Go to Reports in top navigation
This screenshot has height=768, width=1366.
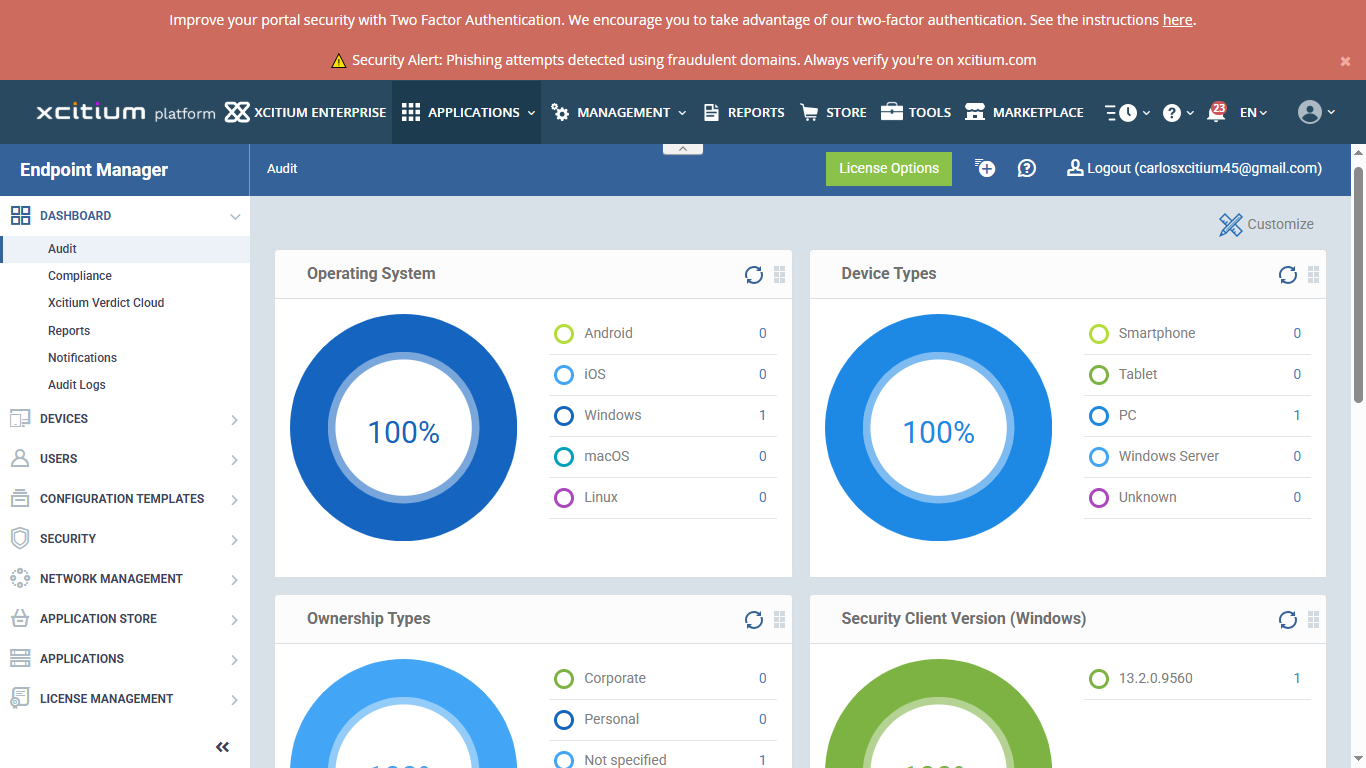[x=744, y=113]
